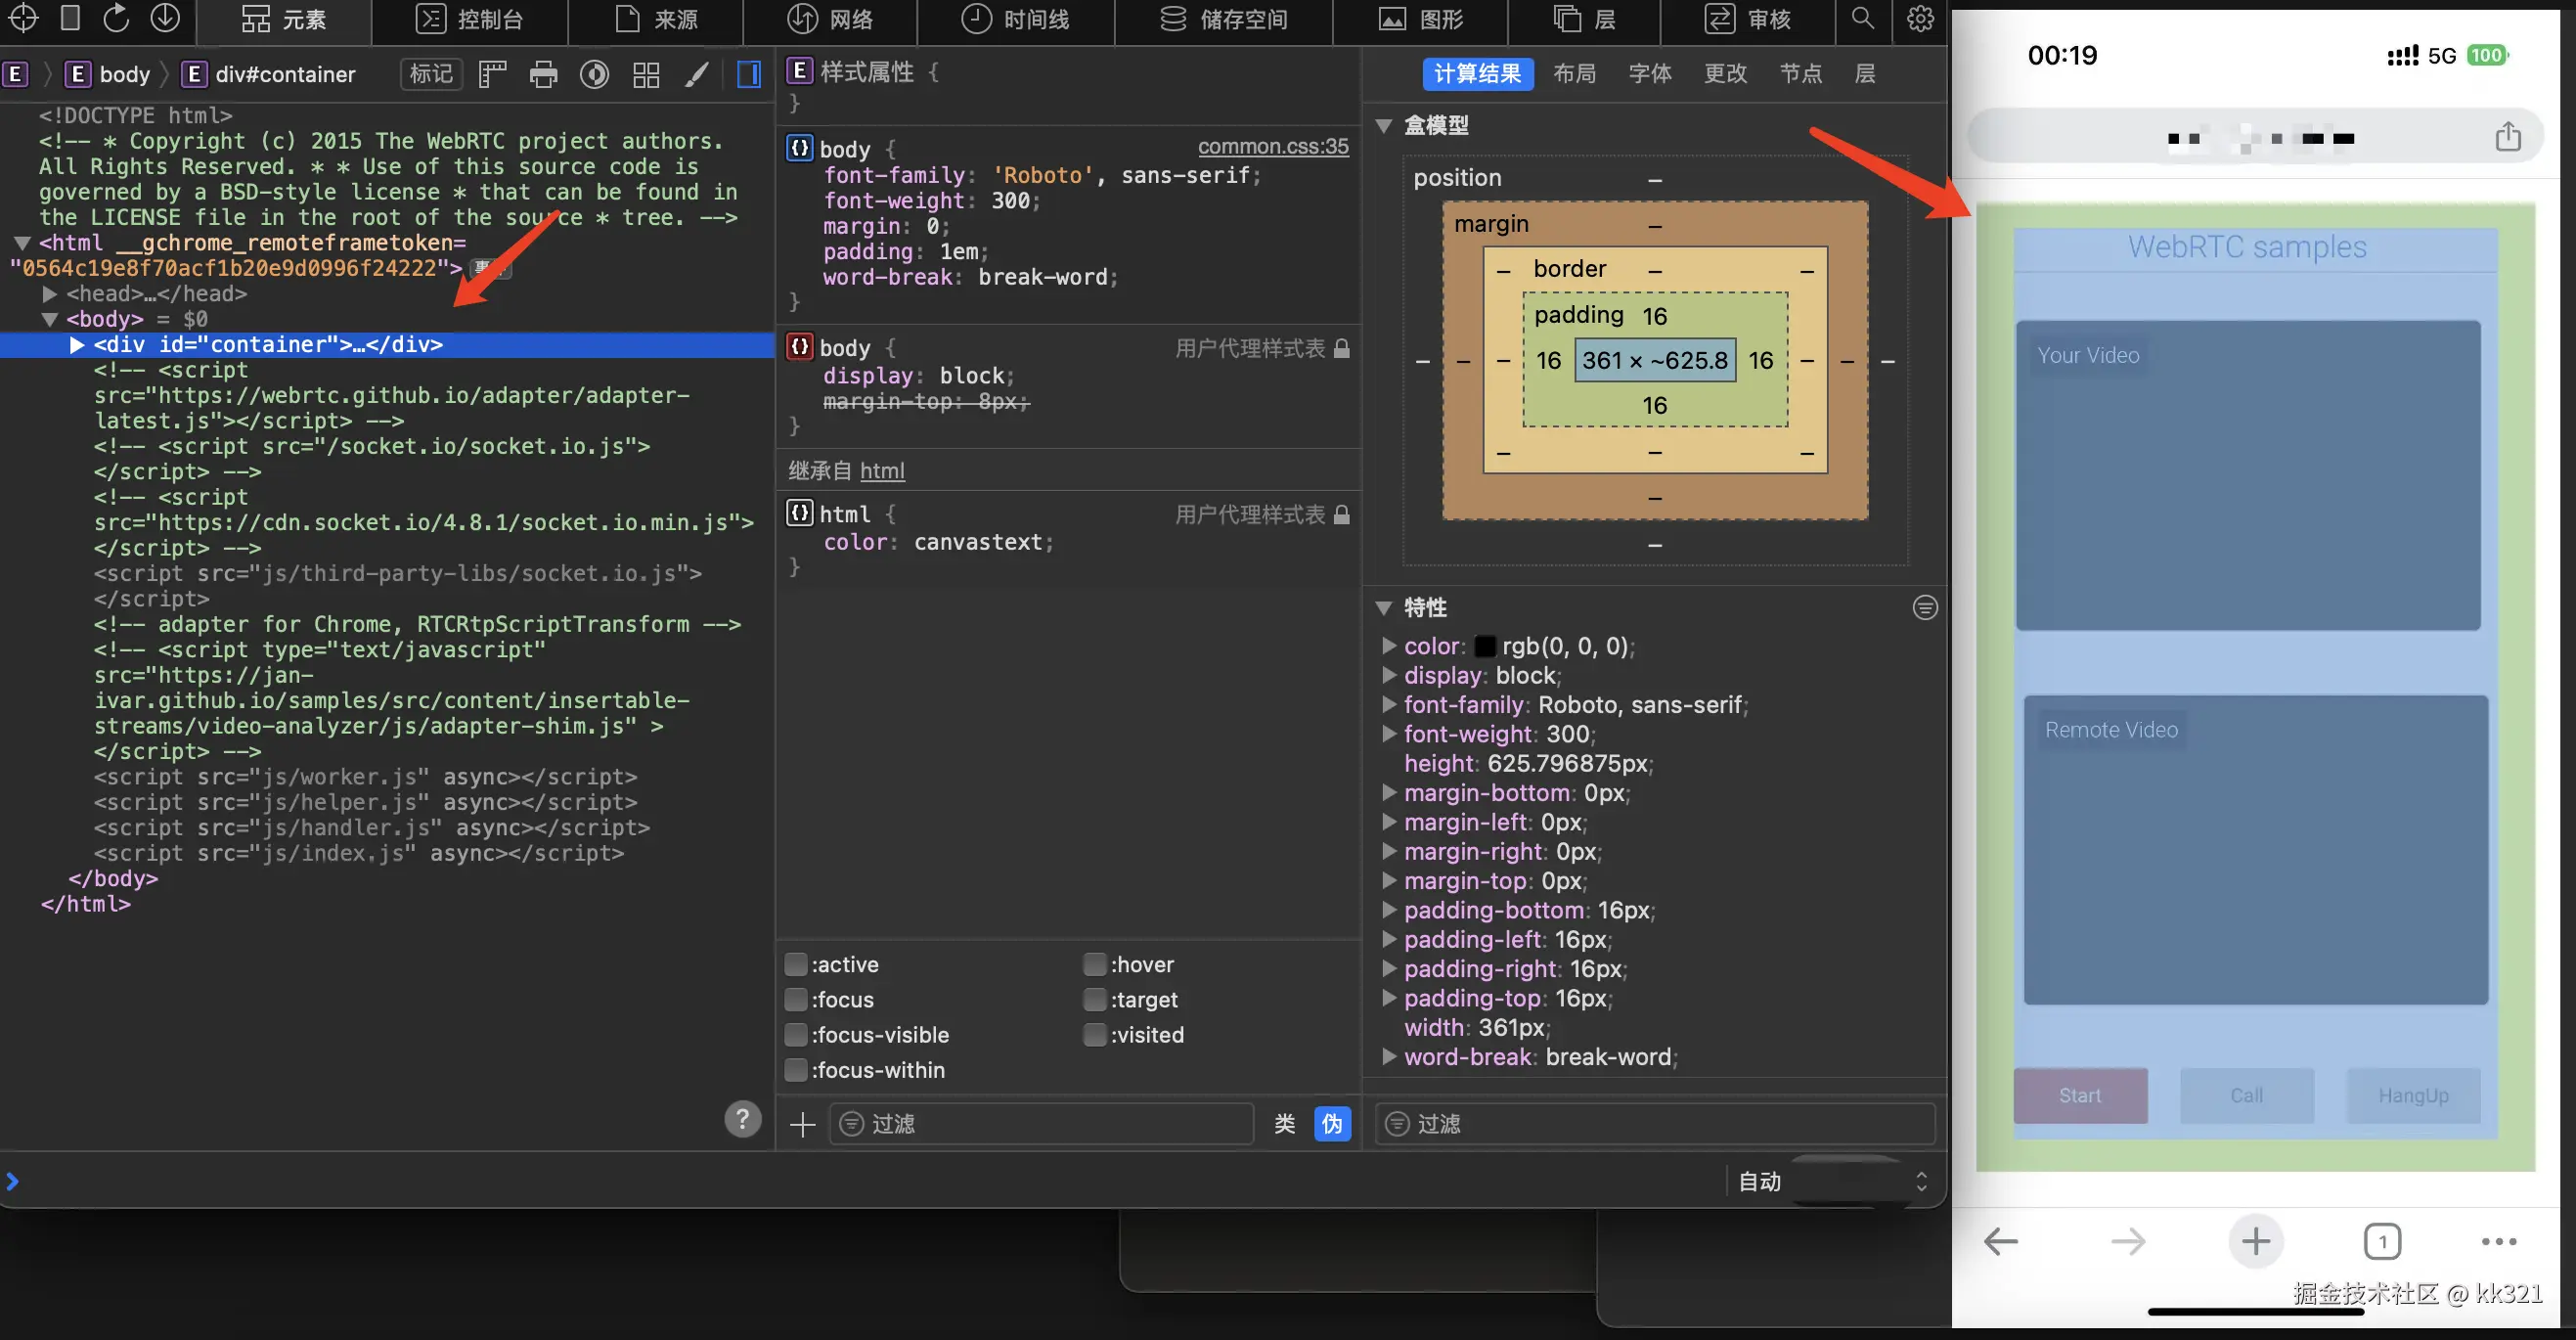Viewport: 2576px width, 1340px height.
Task: Reload the inspected page
Action: [117, 18]
